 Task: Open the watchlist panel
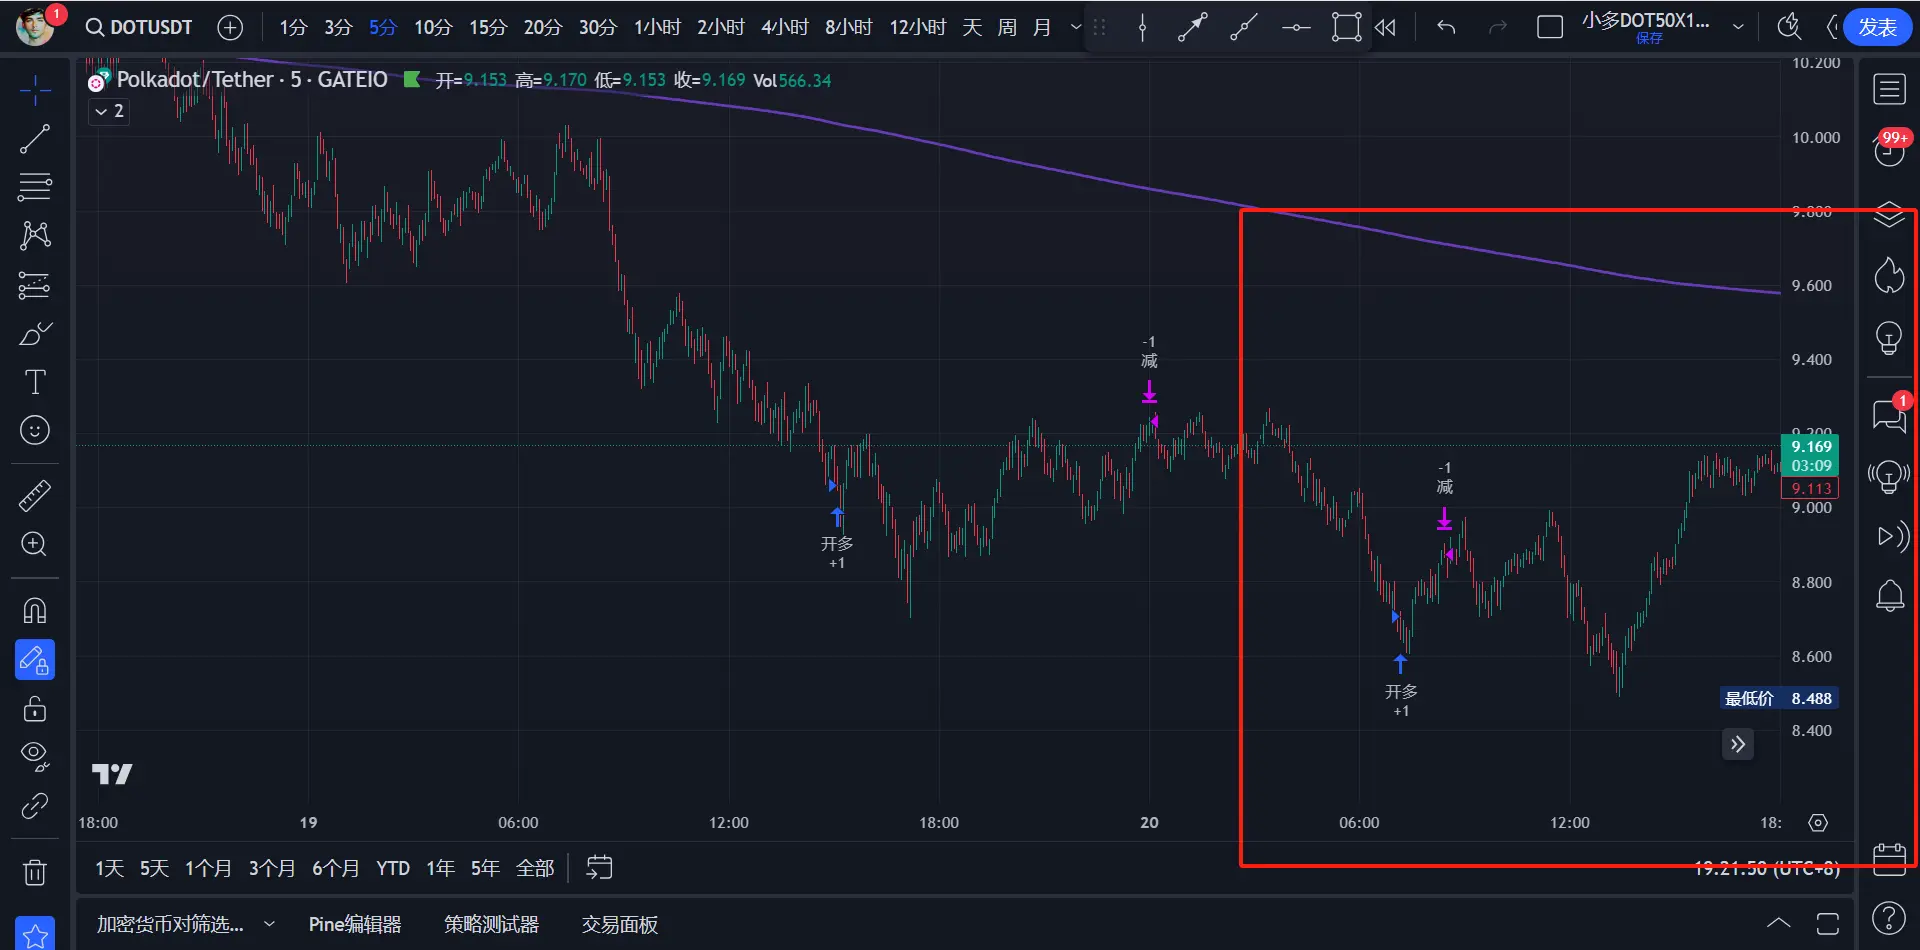tap(1889, 90)
